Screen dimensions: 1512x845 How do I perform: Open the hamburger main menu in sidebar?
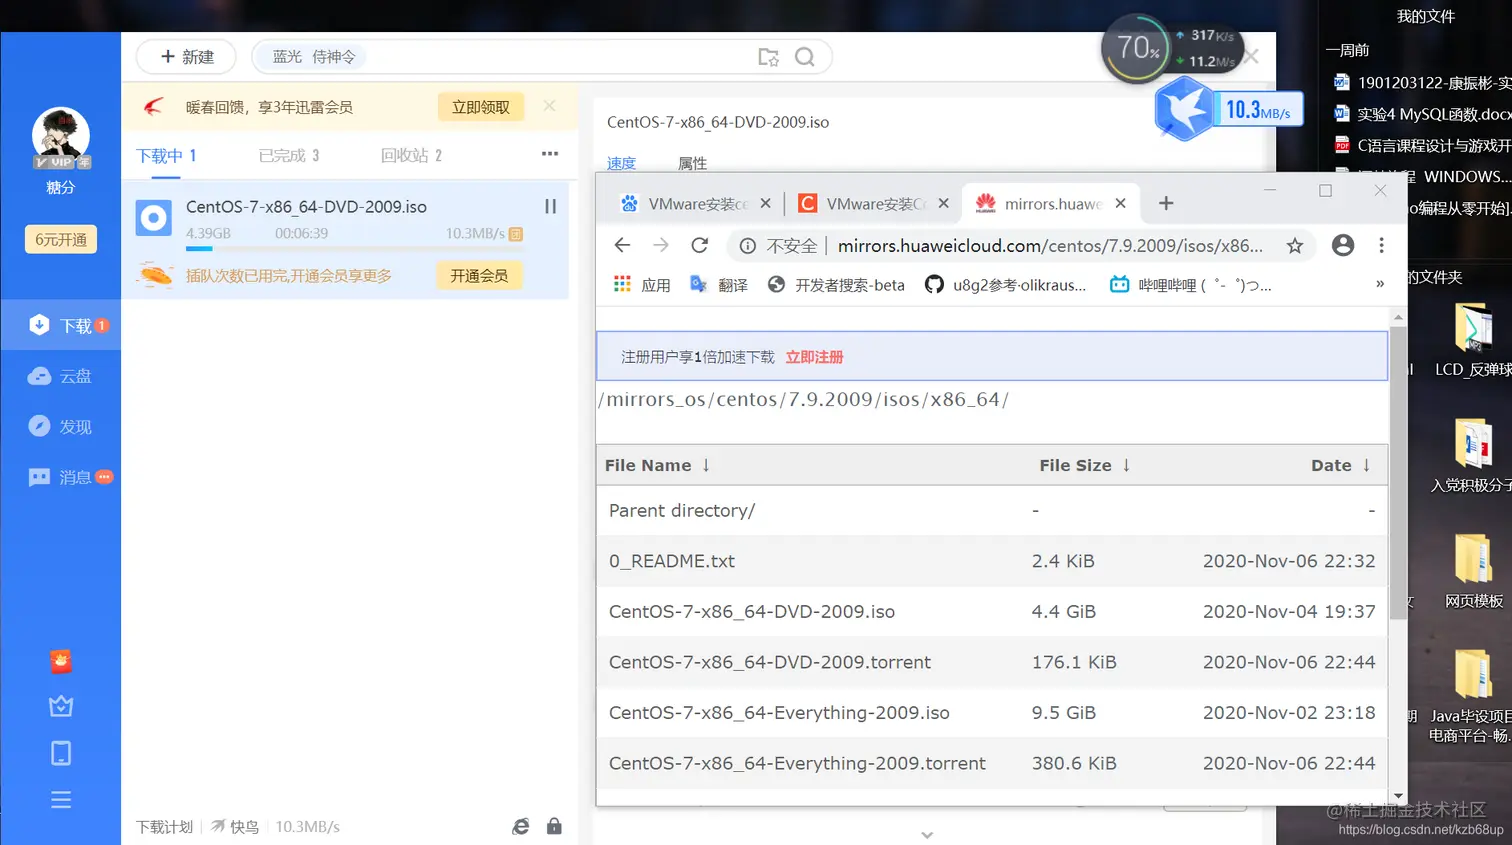(x=61, y=800)
